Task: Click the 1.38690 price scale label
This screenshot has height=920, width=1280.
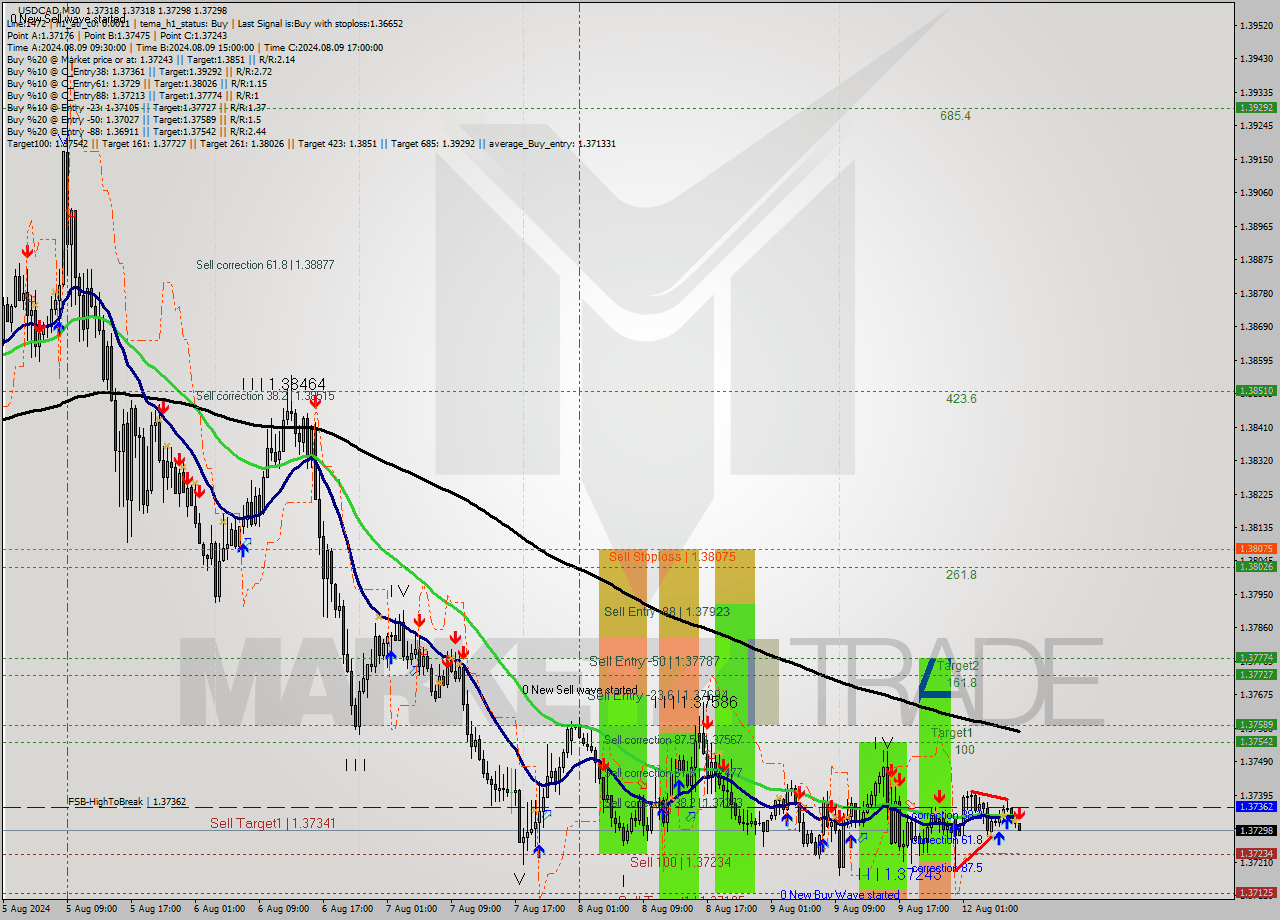Action: click(1255, 326)
